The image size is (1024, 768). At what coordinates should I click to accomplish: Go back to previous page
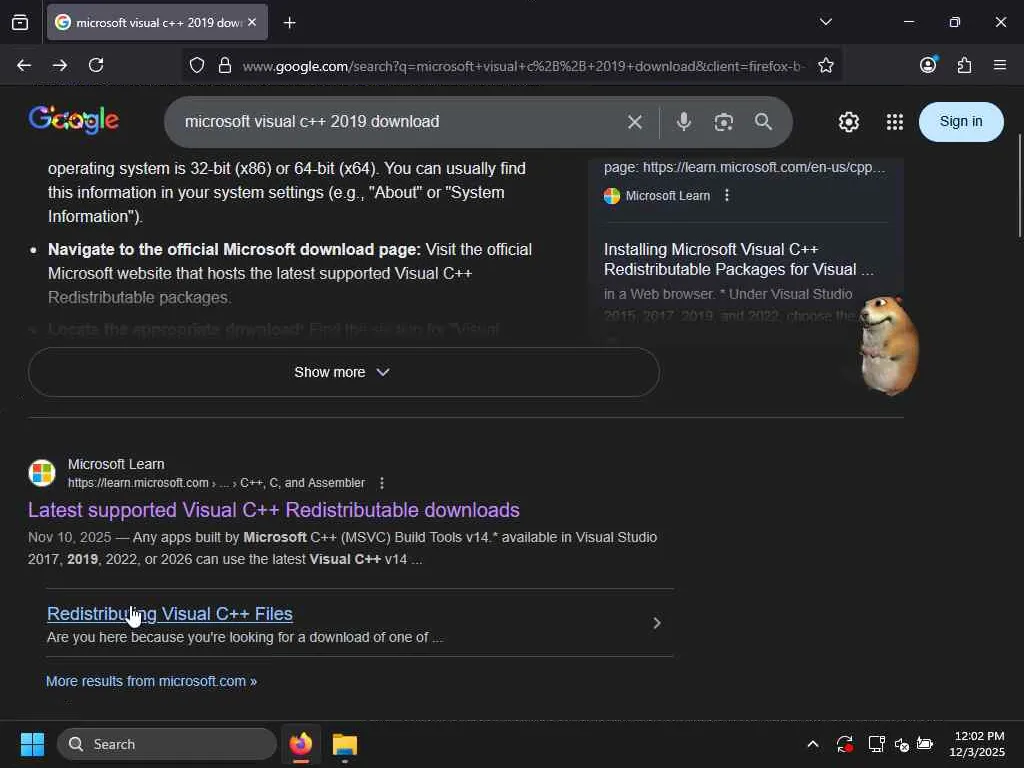(x=24, y=65)
